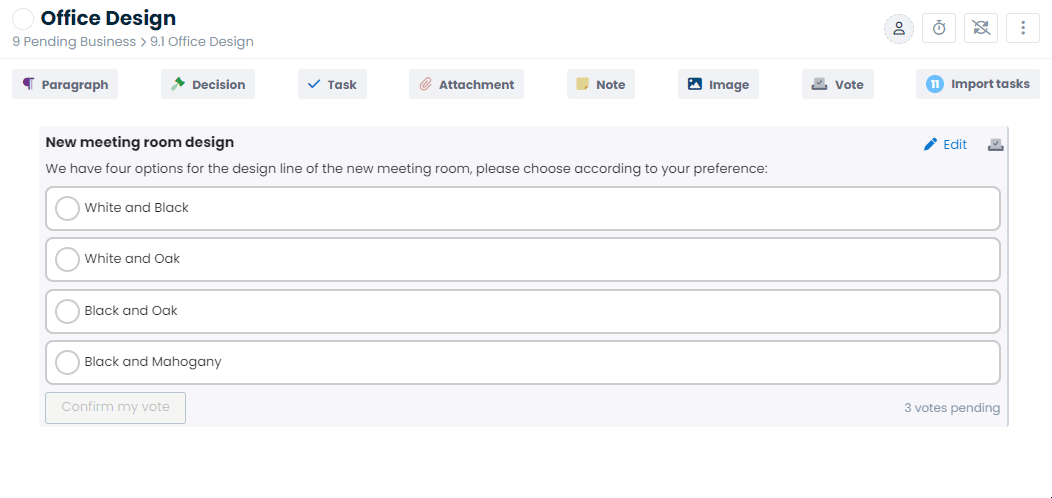Select the White and Black option
1052x498 pixels.
523,208
